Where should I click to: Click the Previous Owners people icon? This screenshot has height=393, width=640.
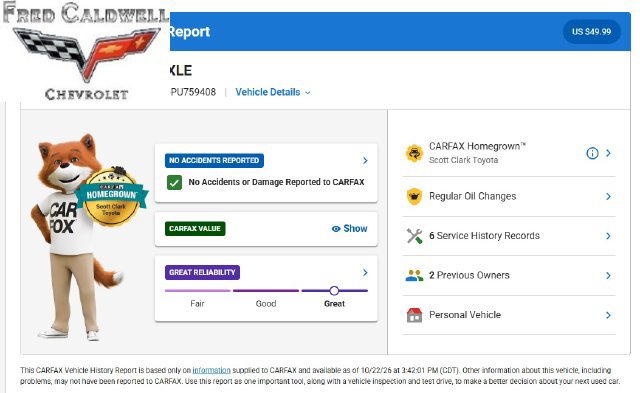coord(414,275)
